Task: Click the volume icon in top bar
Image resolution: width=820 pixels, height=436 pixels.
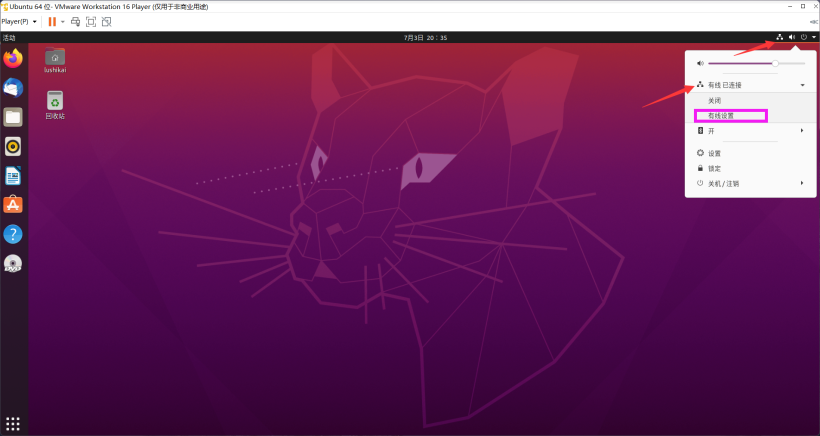Action: click(x=792, y=37)
